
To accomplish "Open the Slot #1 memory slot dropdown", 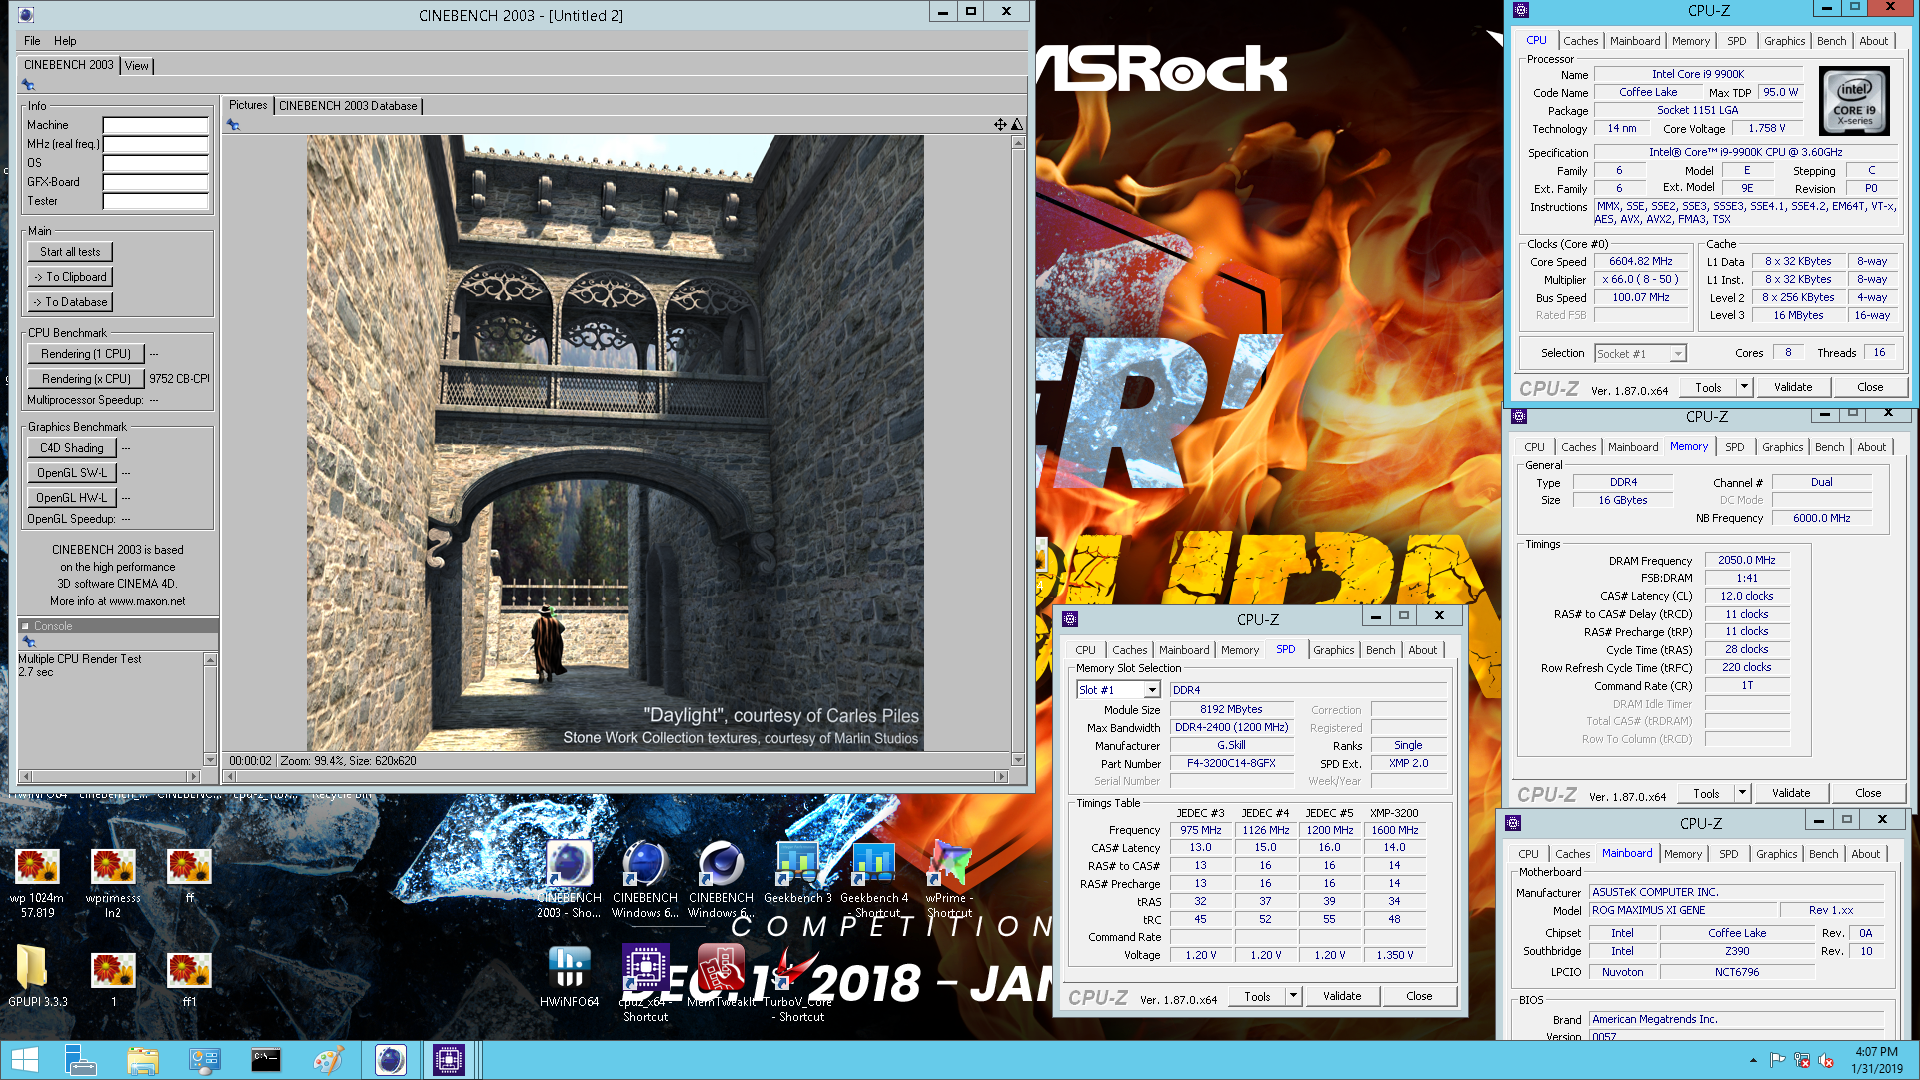I will click(x=1152, y=690).
